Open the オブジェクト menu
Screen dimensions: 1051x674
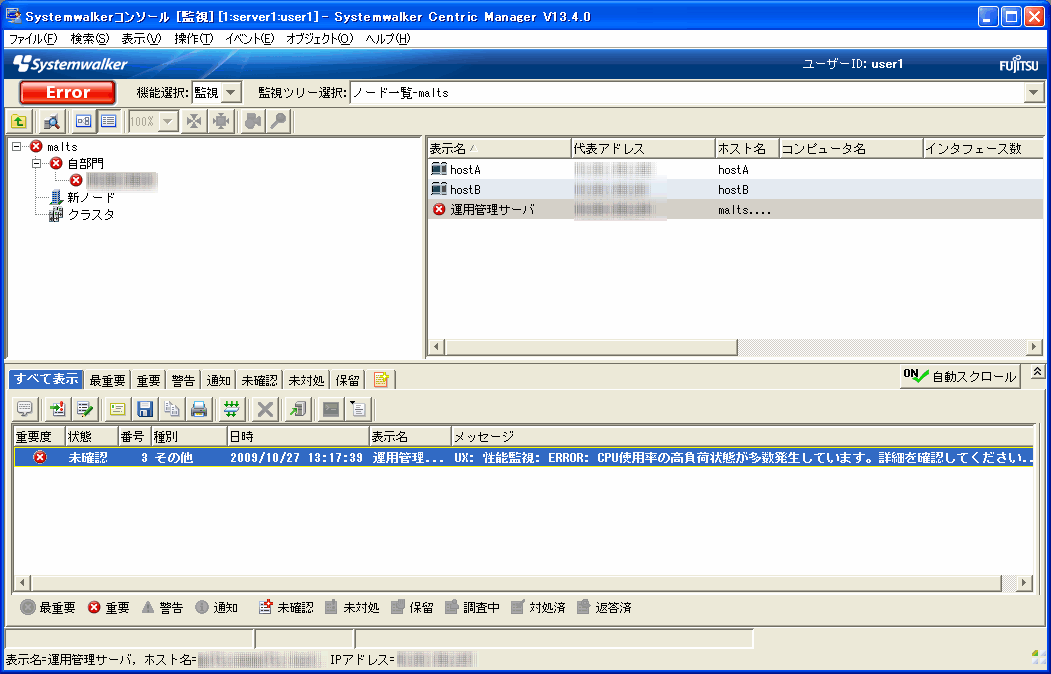[319, 39]
